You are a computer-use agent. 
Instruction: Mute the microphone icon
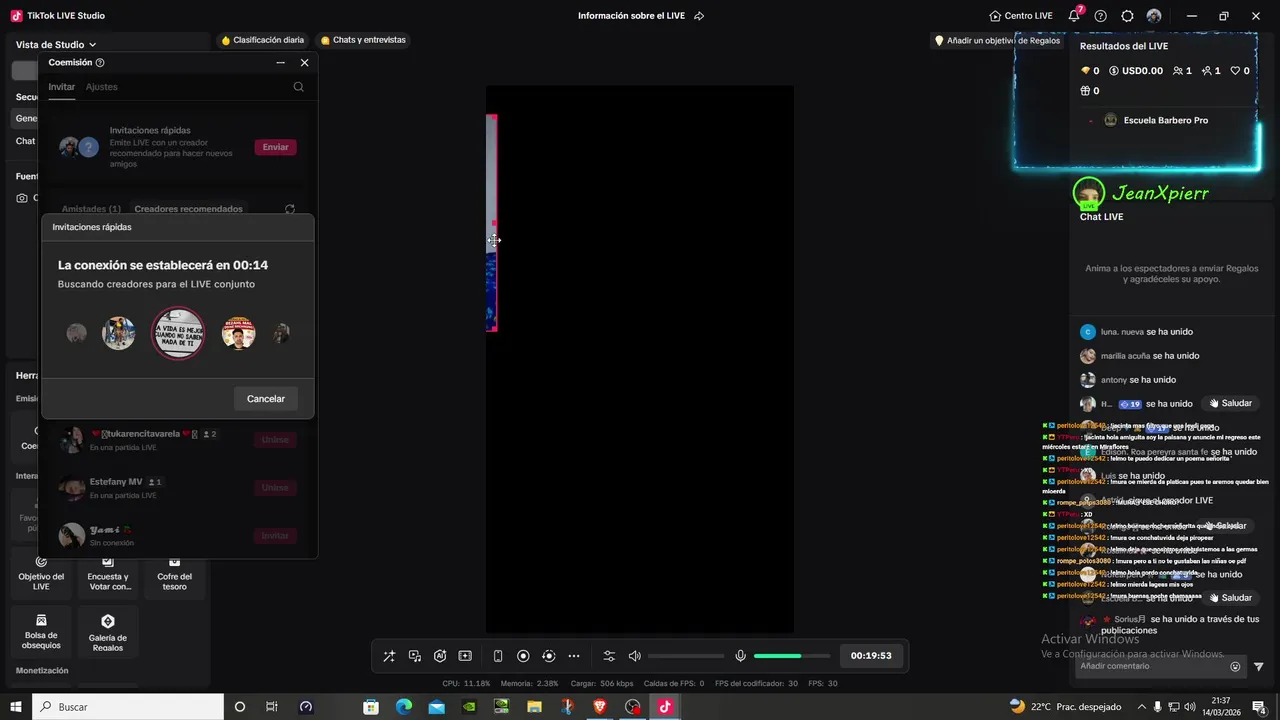(x=740, y=656)
